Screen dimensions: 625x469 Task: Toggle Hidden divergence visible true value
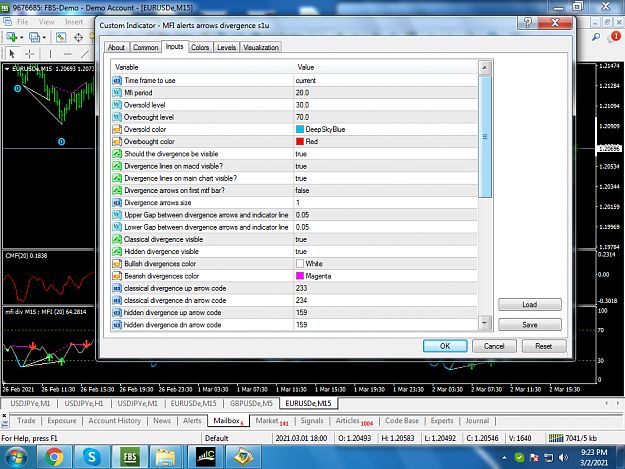[385, 251]
